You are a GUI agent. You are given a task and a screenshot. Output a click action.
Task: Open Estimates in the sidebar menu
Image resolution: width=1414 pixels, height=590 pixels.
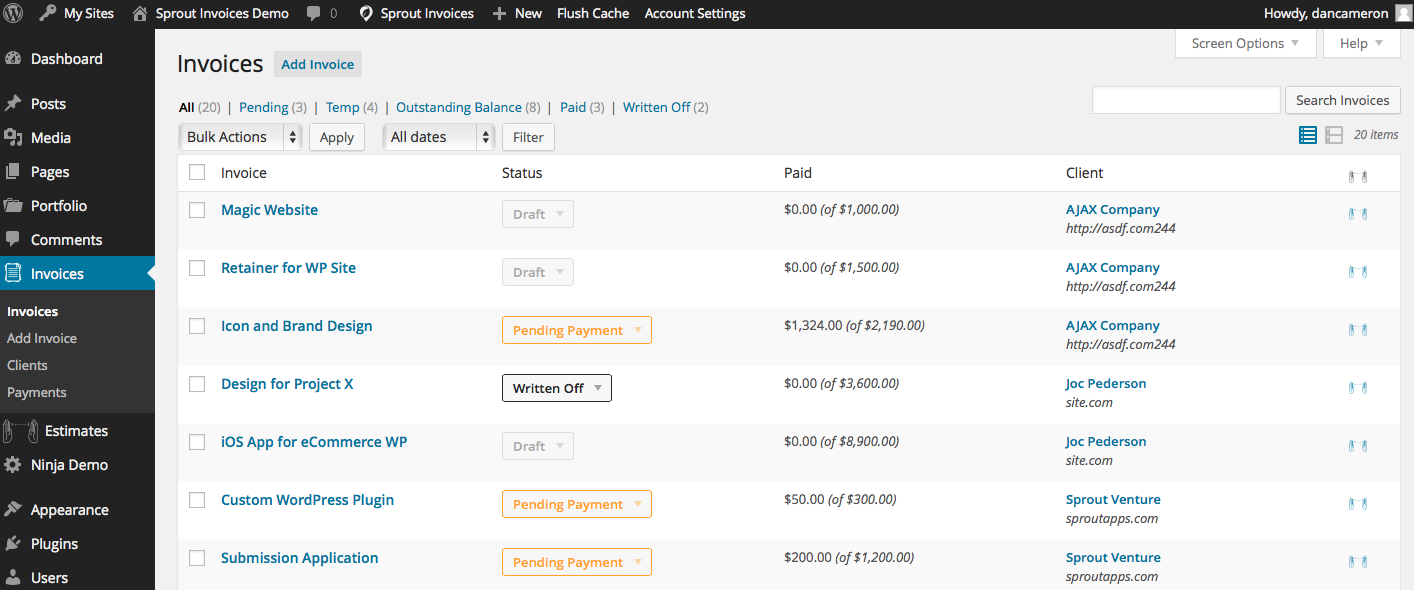[x=76, y=431]
